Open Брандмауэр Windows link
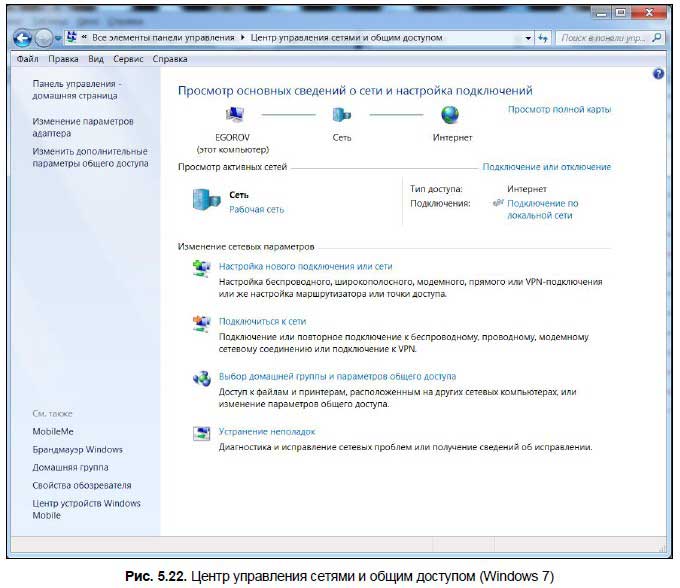Viewport: 680px width, 588px height. (78, 450)
